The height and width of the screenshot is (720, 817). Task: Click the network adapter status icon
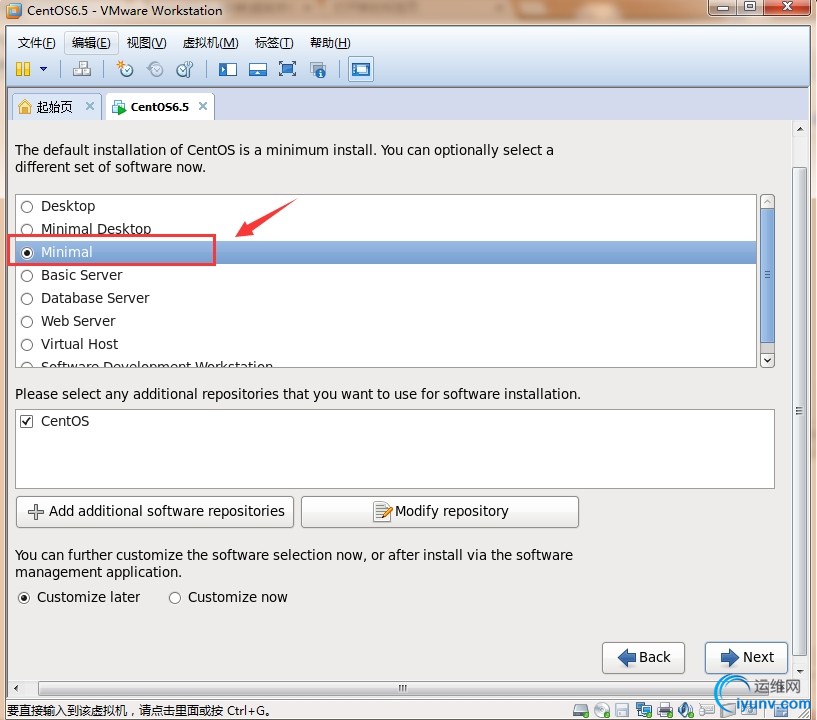(644, 710)
